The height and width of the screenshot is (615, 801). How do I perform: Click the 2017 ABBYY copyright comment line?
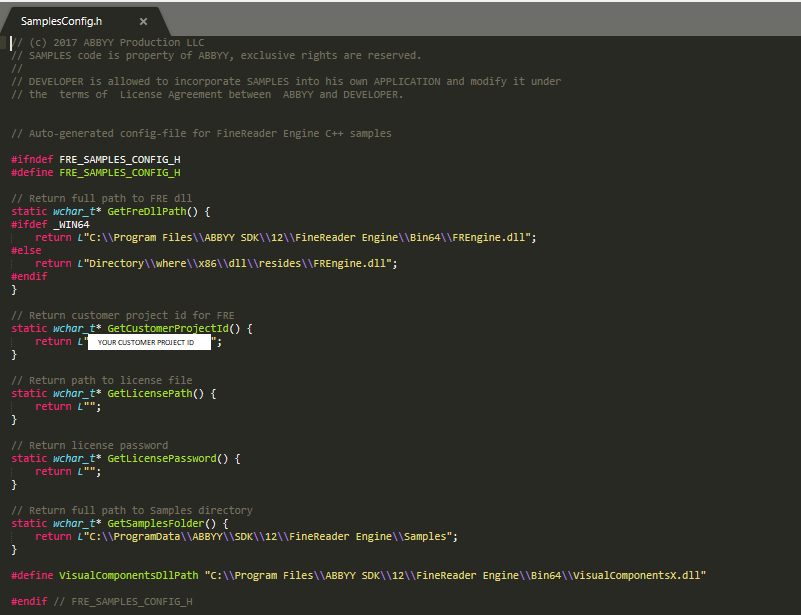pos(108,42)
